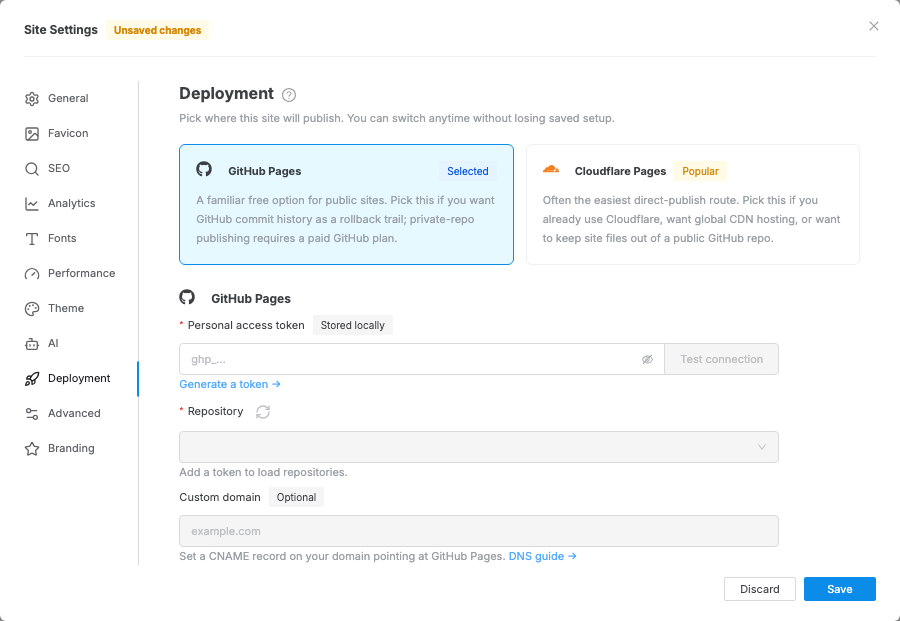
Task: Click the Unsaved changes badge
Action: coord(157,30)
